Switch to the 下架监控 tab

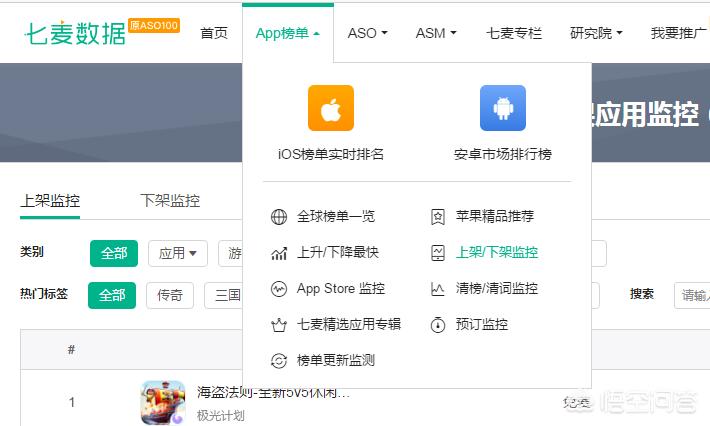170,200
